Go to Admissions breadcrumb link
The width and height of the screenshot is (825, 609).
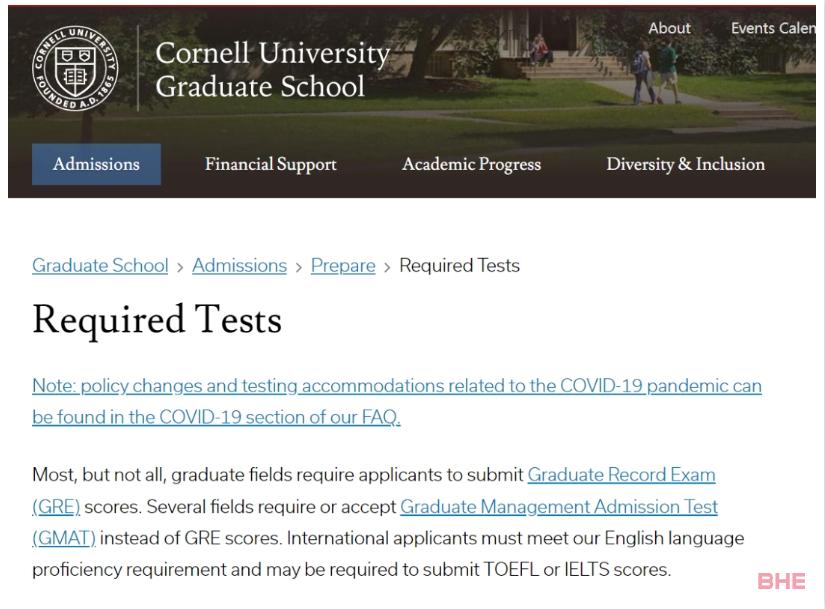(x=239, y=265)
